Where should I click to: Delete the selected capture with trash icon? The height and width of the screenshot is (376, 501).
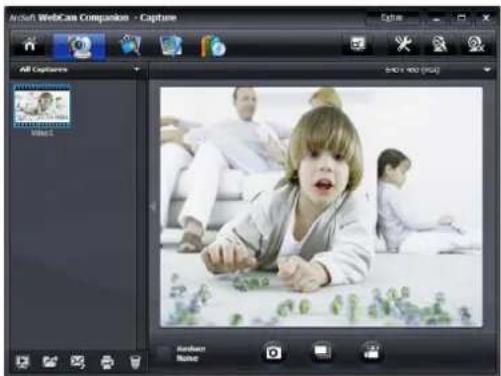click(x=135, y=362)
